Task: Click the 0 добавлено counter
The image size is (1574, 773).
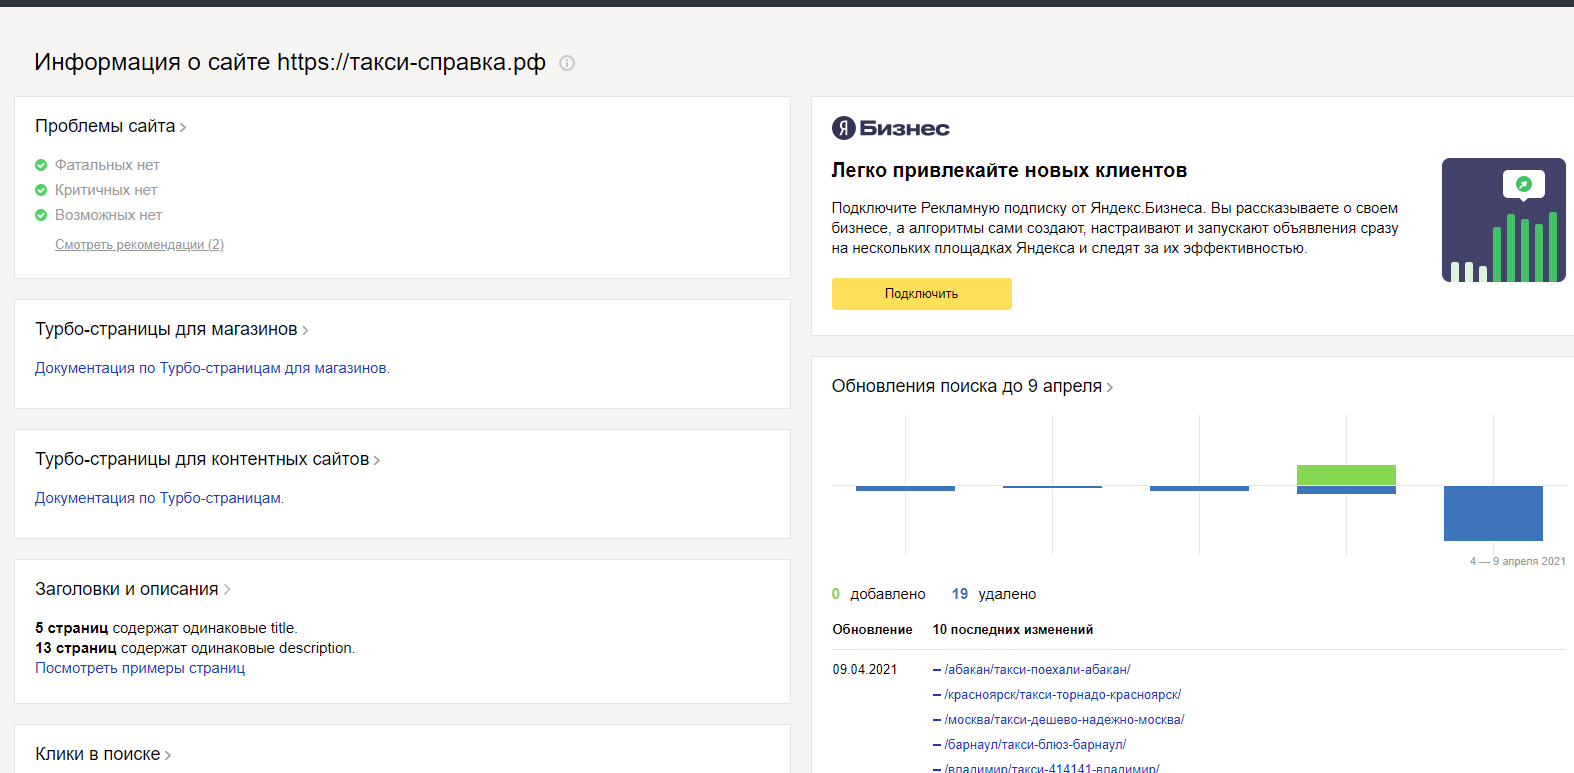Action: 879,594
